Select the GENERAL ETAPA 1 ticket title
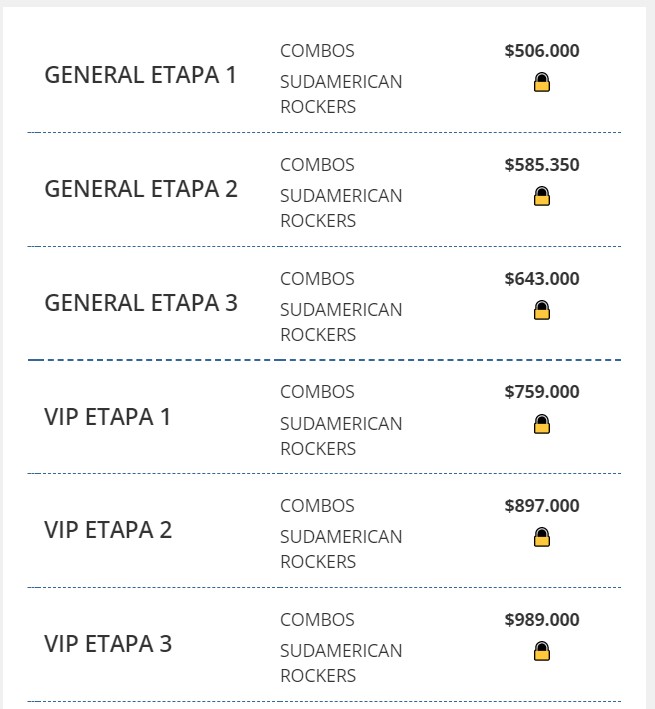The width and height of the screenshot is (655, 709). (141, 76)
